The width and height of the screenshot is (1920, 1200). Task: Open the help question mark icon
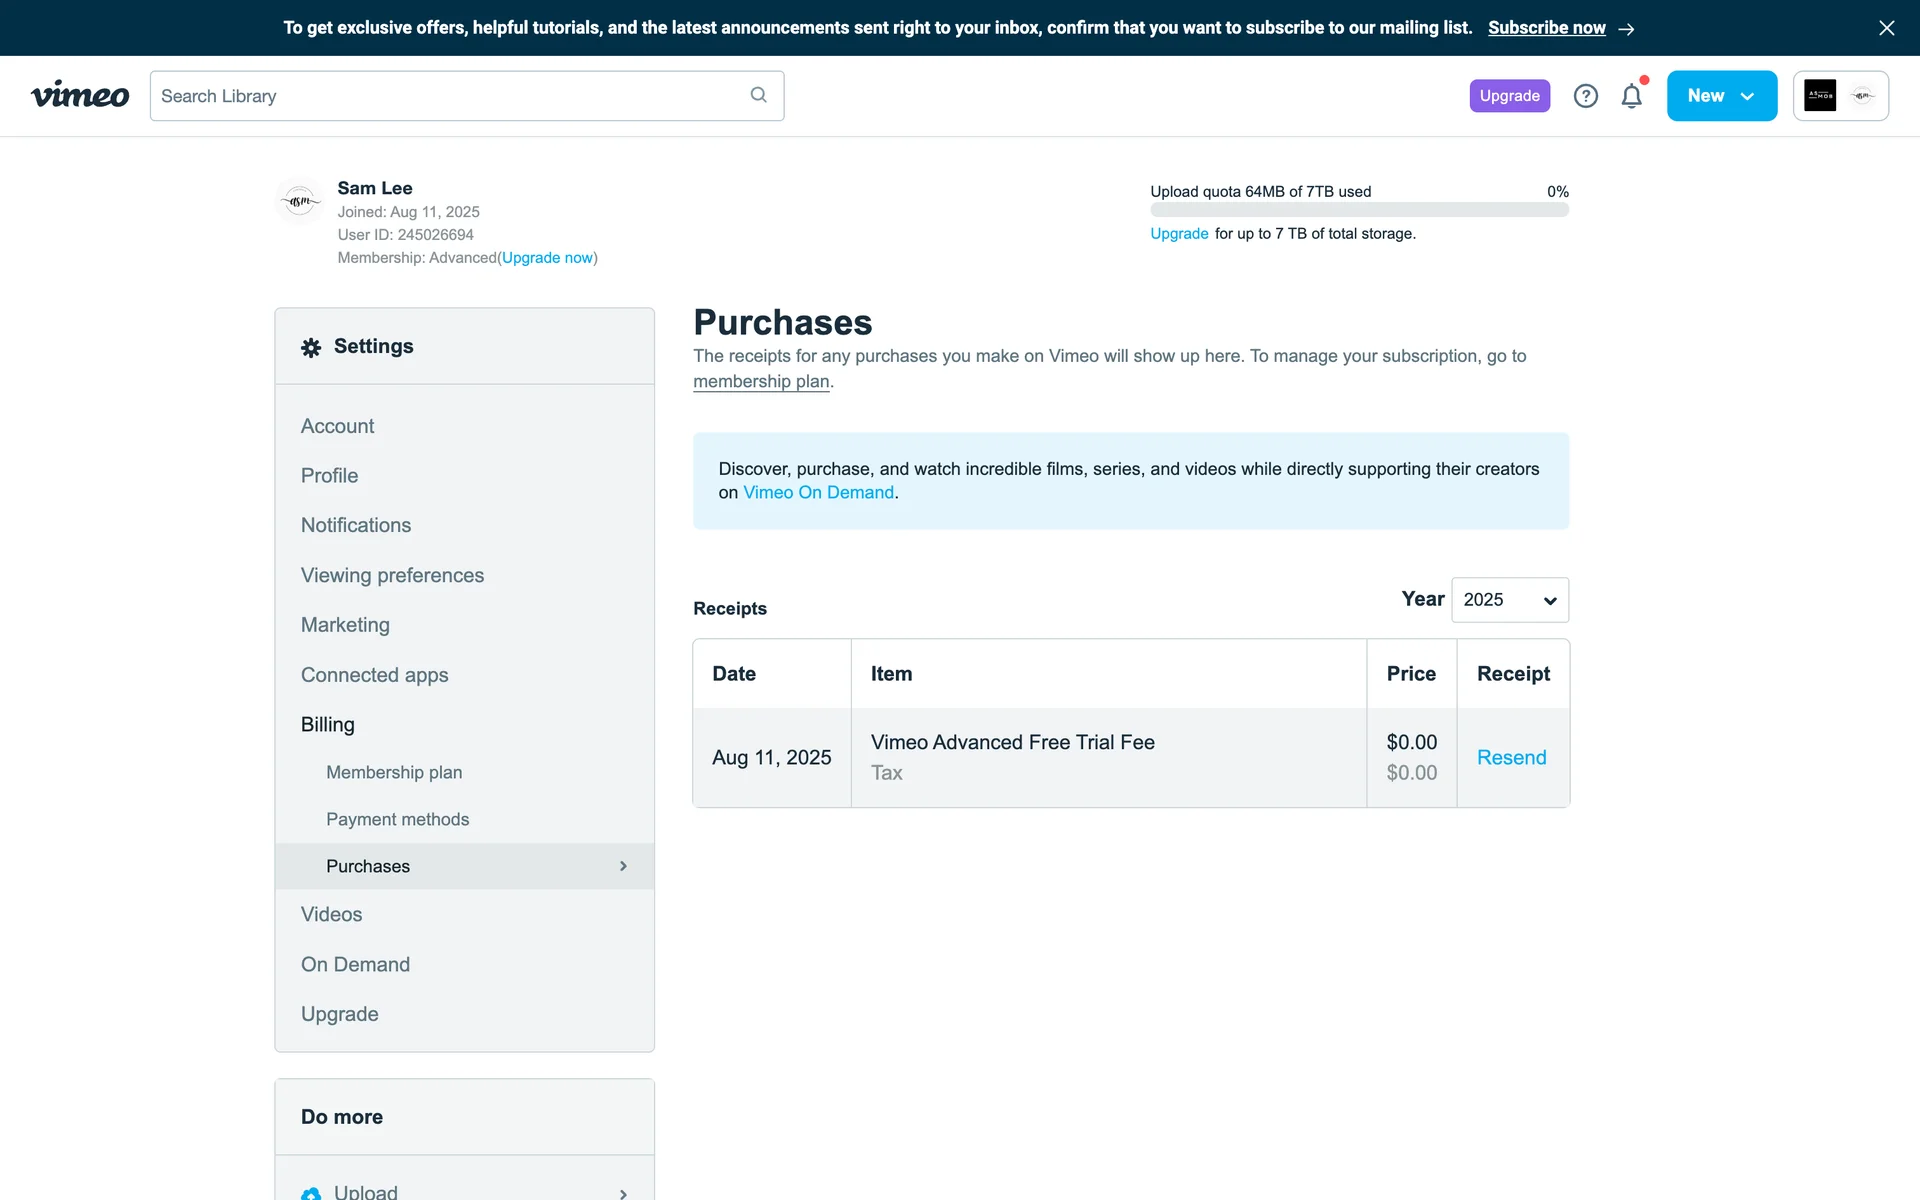1585,96
